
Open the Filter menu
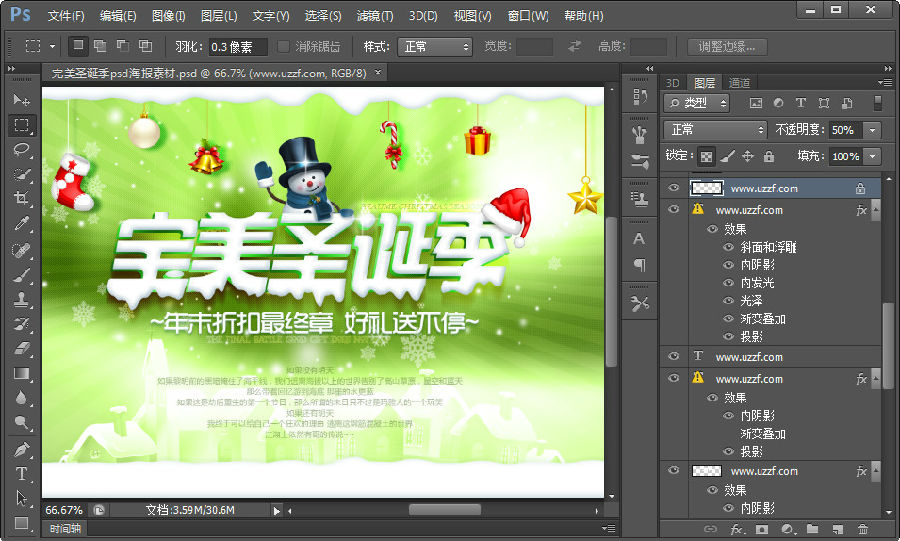375,15
